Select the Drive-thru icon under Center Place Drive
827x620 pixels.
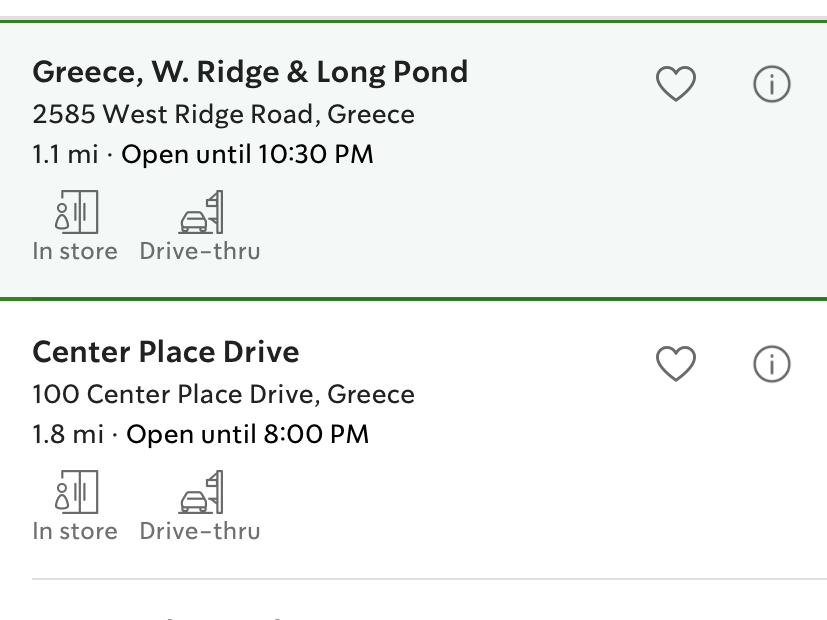[199, 492]
